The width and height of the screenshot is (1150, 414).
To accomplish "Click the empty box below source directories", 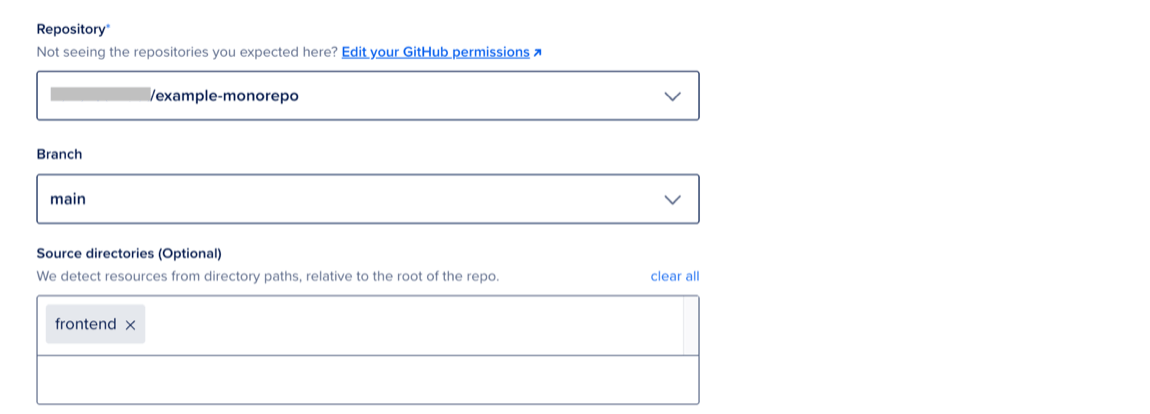I will (367, 380).
